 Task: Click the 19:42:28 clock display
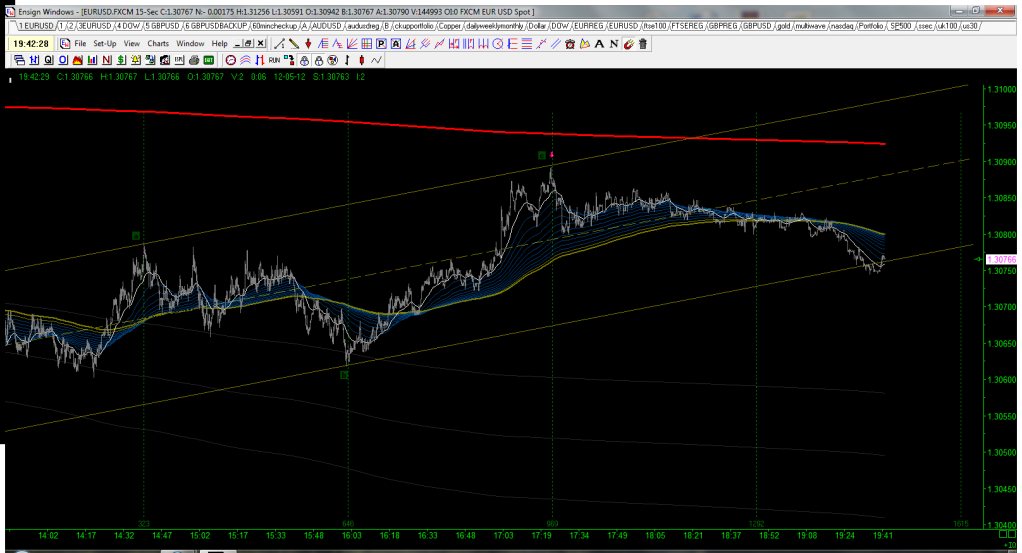pyautogui.click(x=29, y=44)
